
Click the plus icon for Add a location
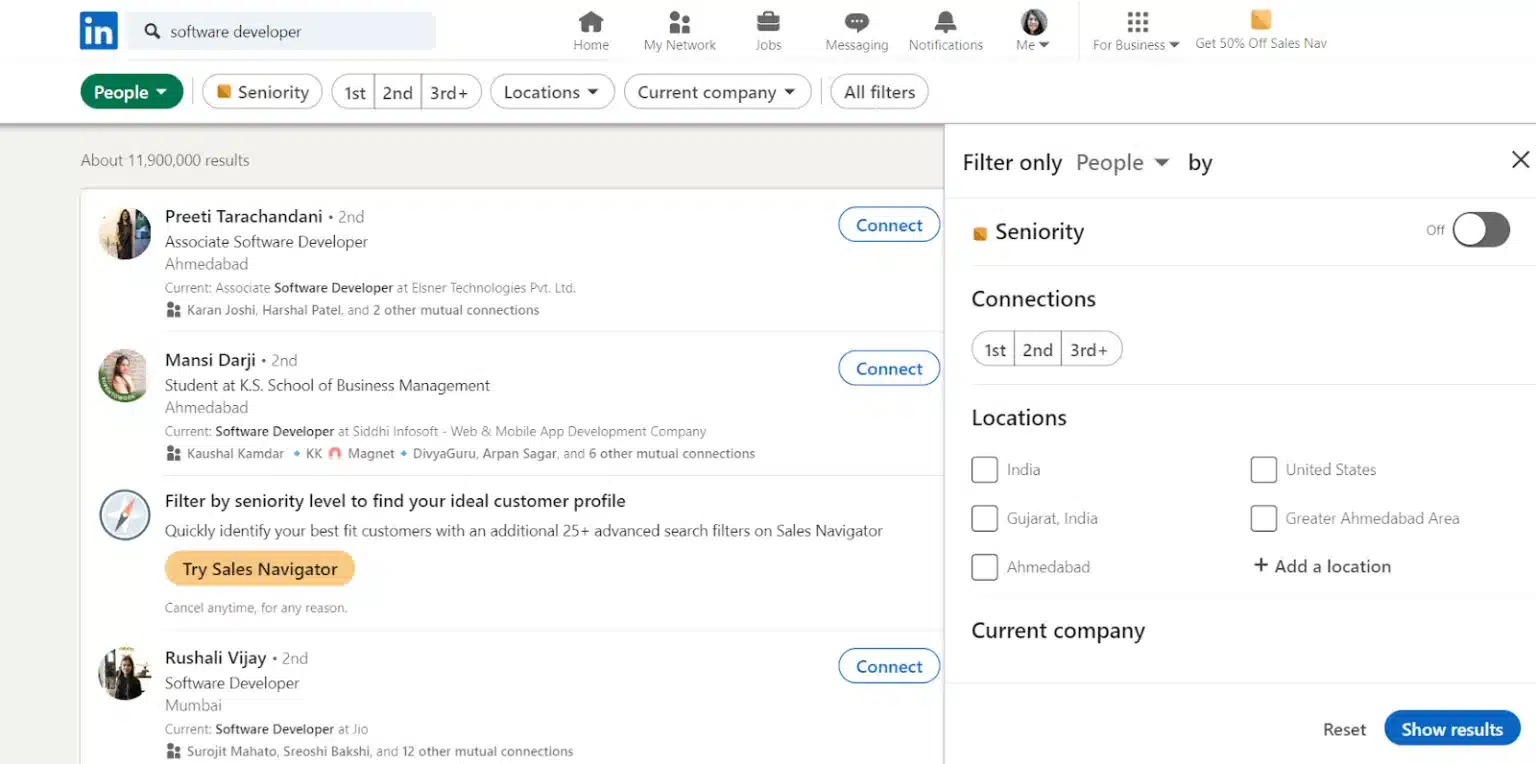[x=1261, y=566]
